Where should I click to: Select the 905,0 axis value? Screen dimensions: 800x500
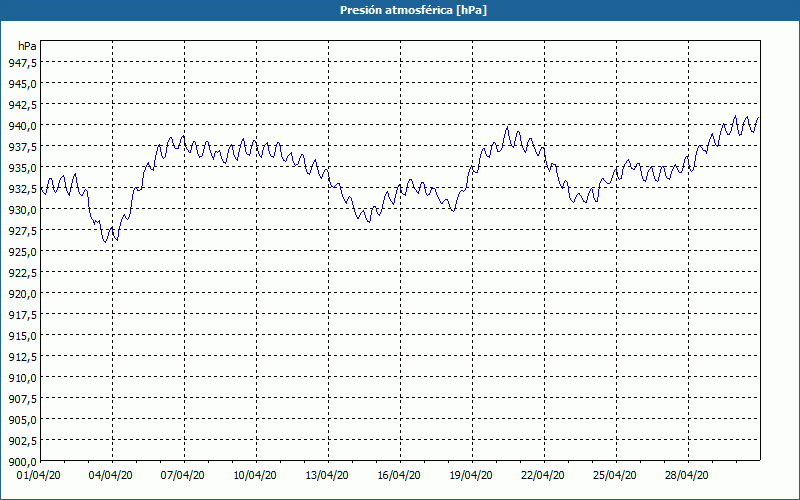22,420
